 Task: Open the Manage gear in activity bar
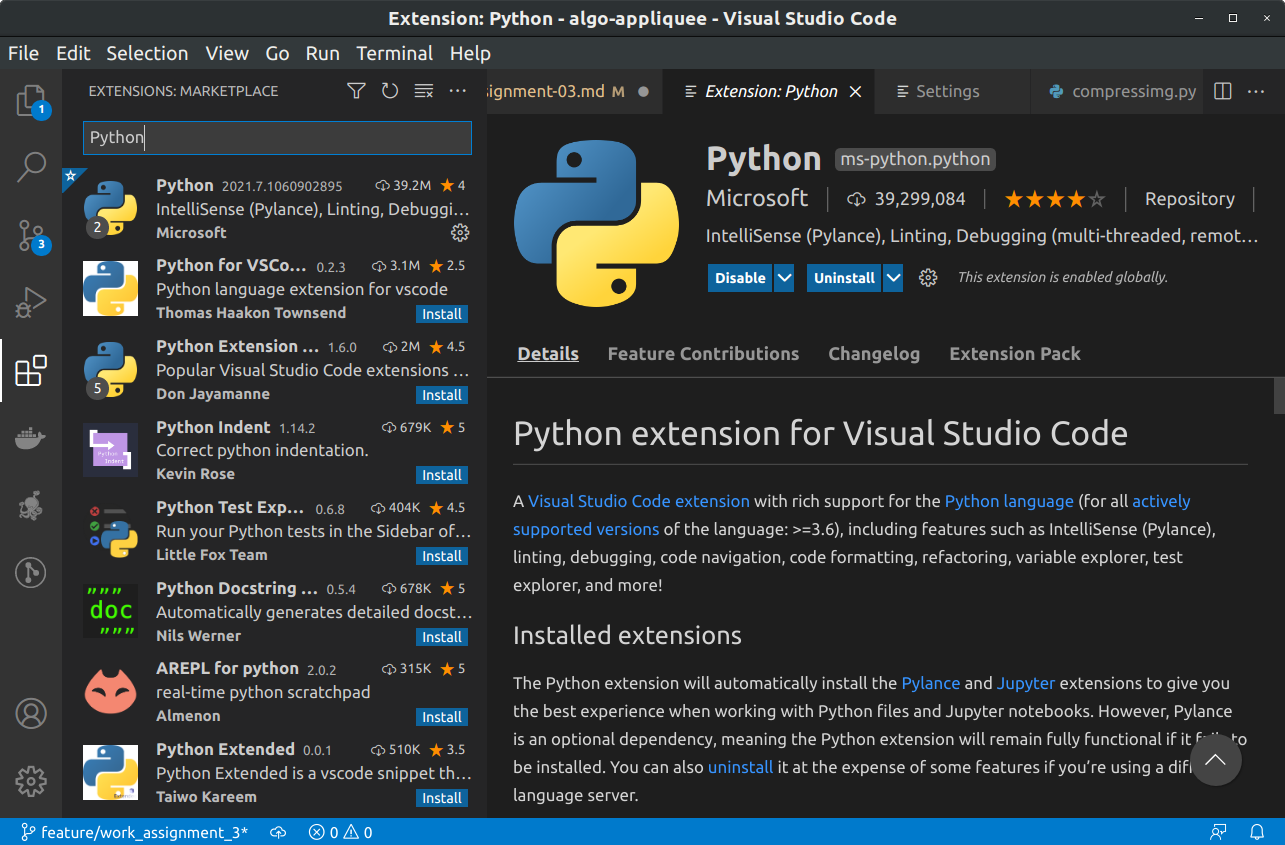pyautogui.click(x=31, y=781)
